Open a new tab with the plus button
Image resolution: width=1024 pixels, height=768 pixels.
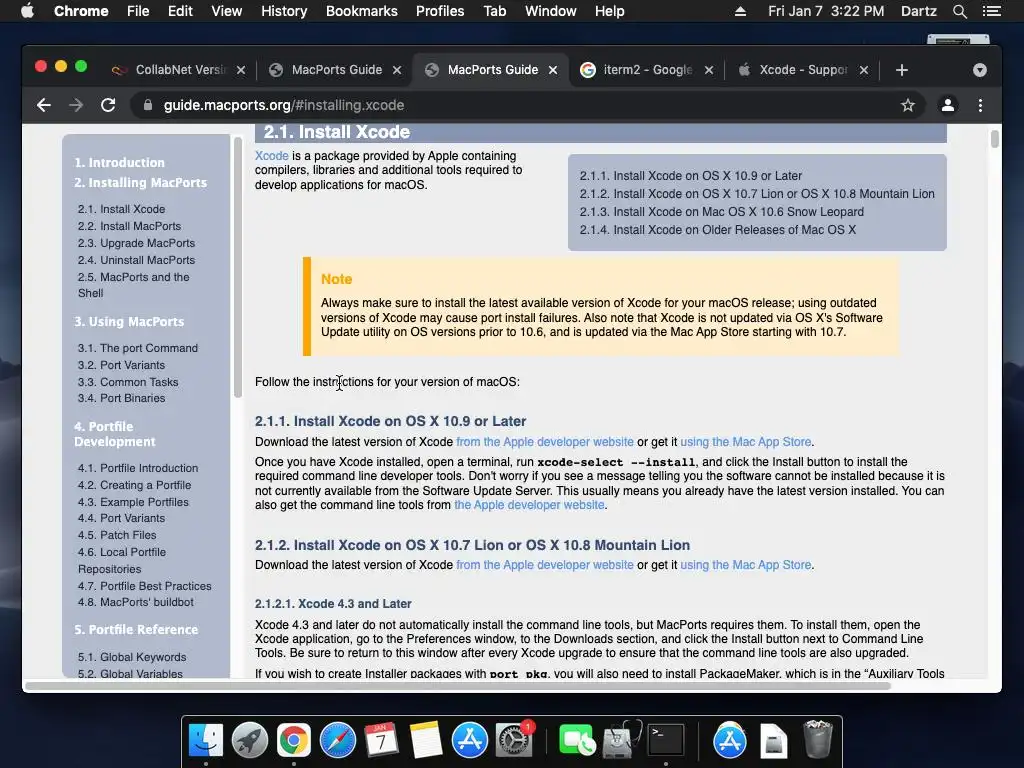tap(902, 70)
